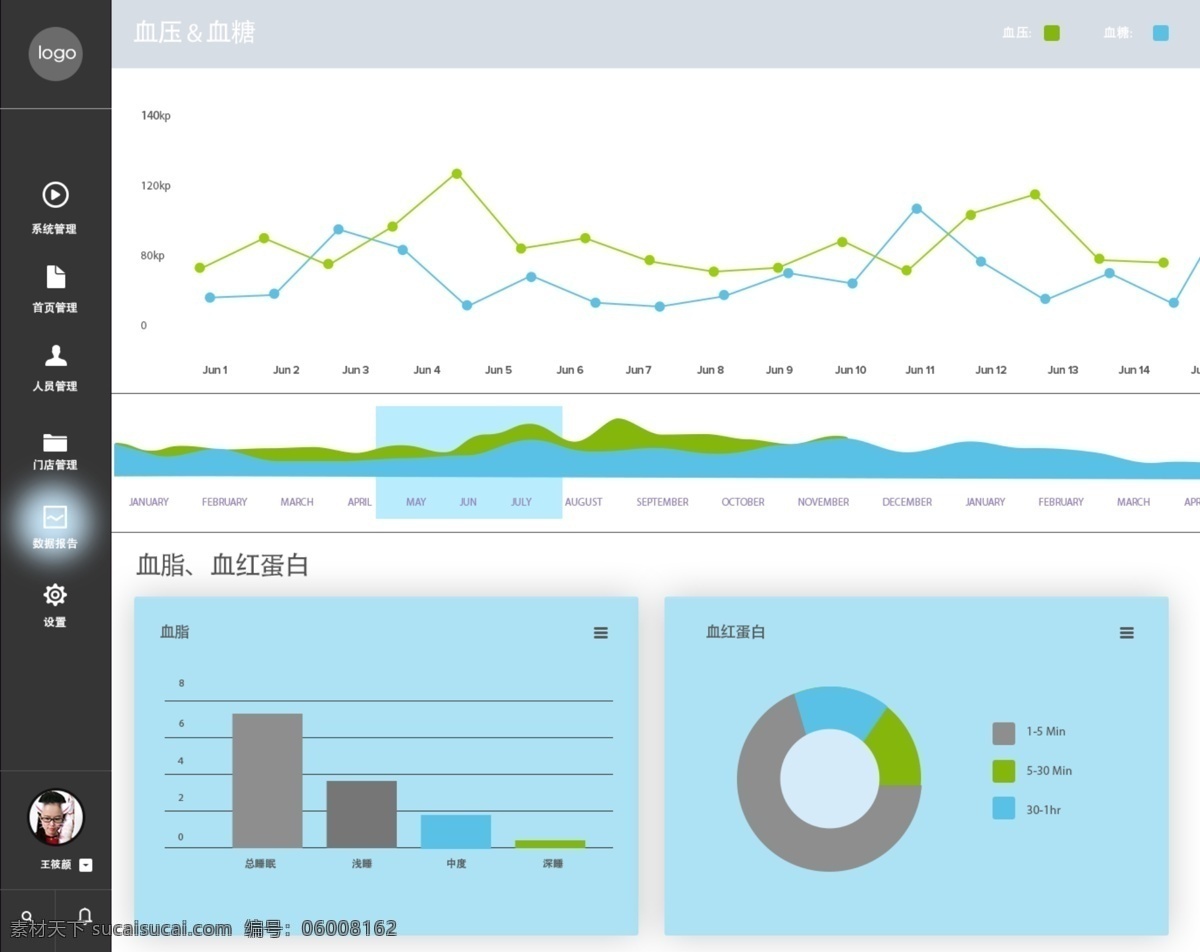This screenshot has height=952, width=1200.
Task: Open the 血脂 card hamburger menu
Action: click(601, 633)
